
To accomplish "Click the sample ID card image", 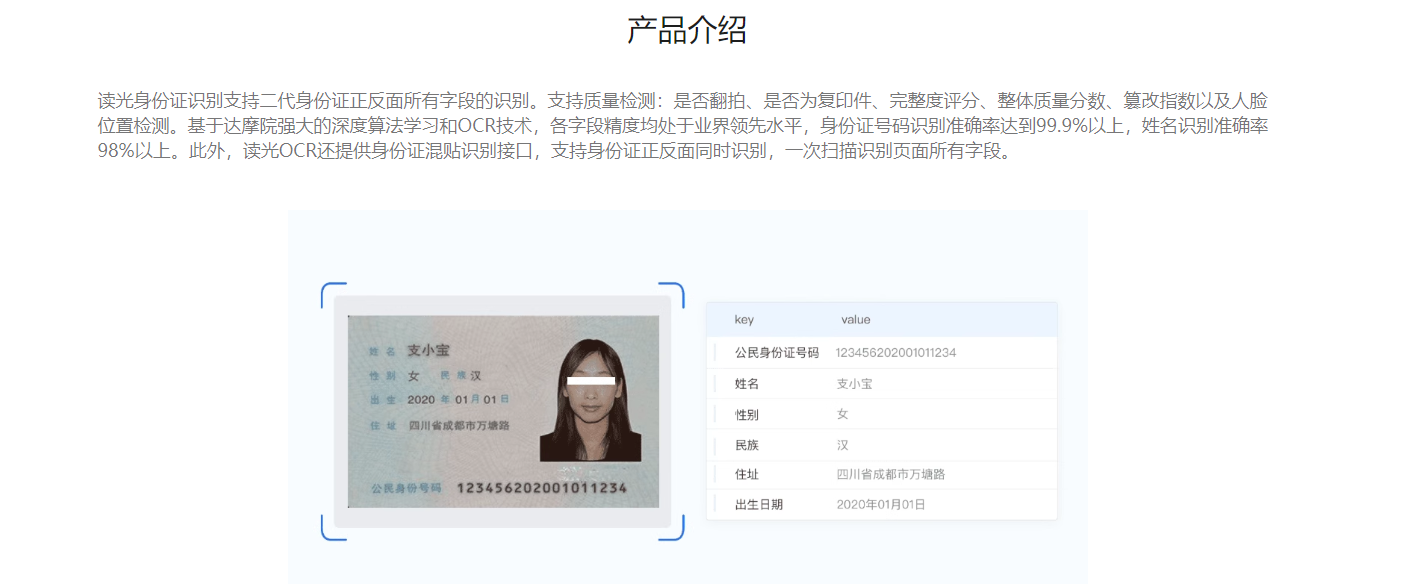I will (x=503, y=411).
